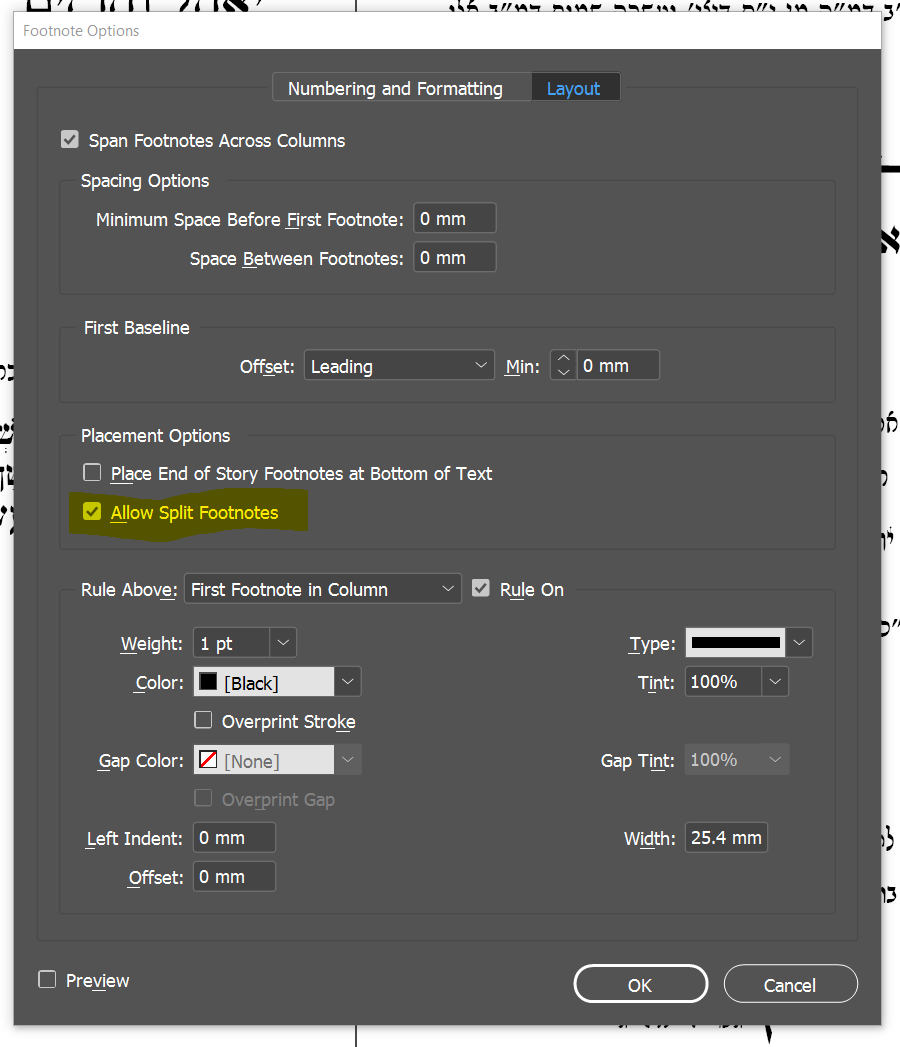Open the Rule Above dropdown
Viewport: 900px width, 1047px height.
click(322, 589)
